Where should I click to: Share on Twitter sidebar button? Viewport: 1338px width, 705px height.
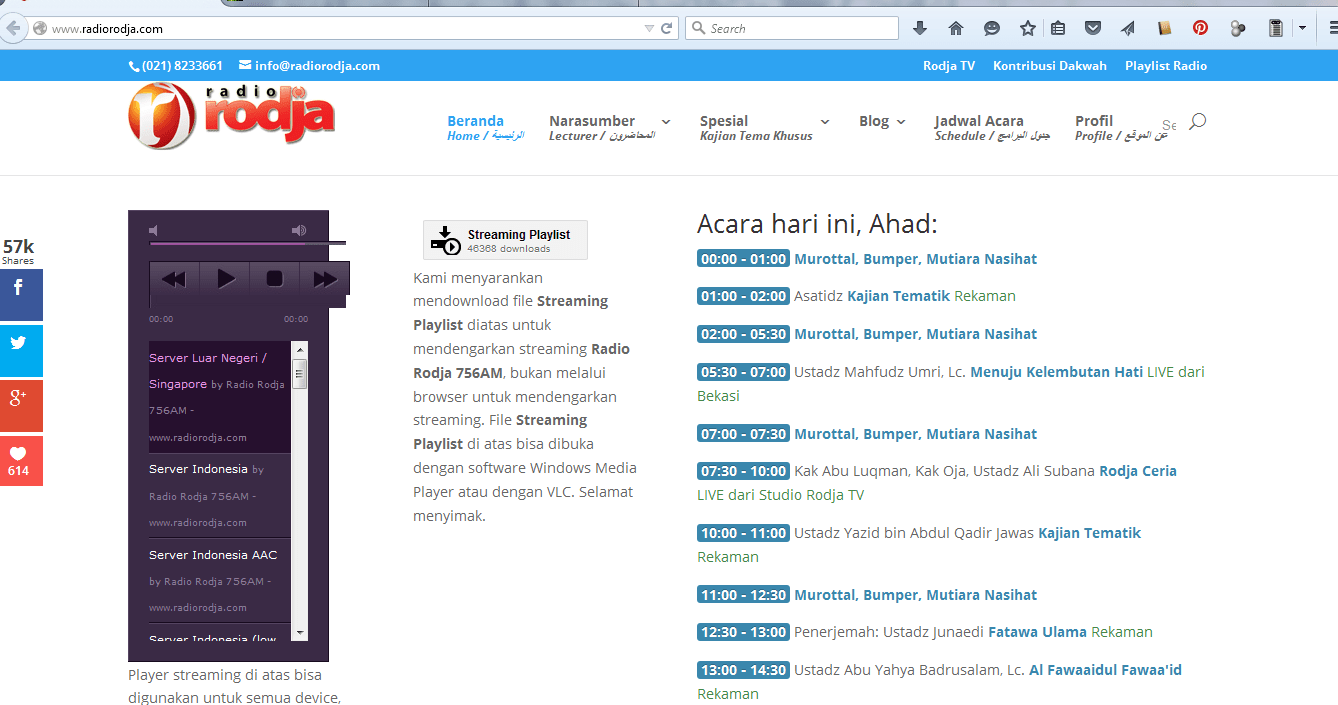(x=21, y=351)
